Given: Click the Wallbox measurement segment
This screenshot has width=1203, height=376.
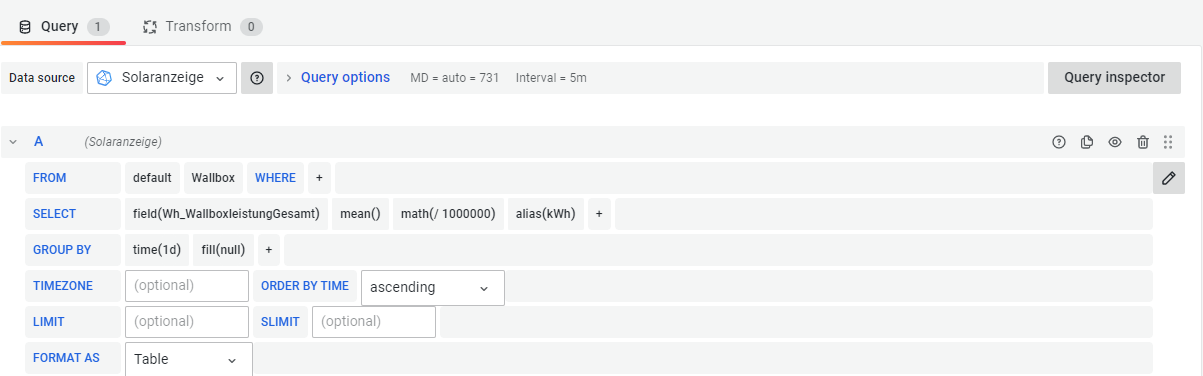Looking at the screenshot, I should (x=213, y=178).
